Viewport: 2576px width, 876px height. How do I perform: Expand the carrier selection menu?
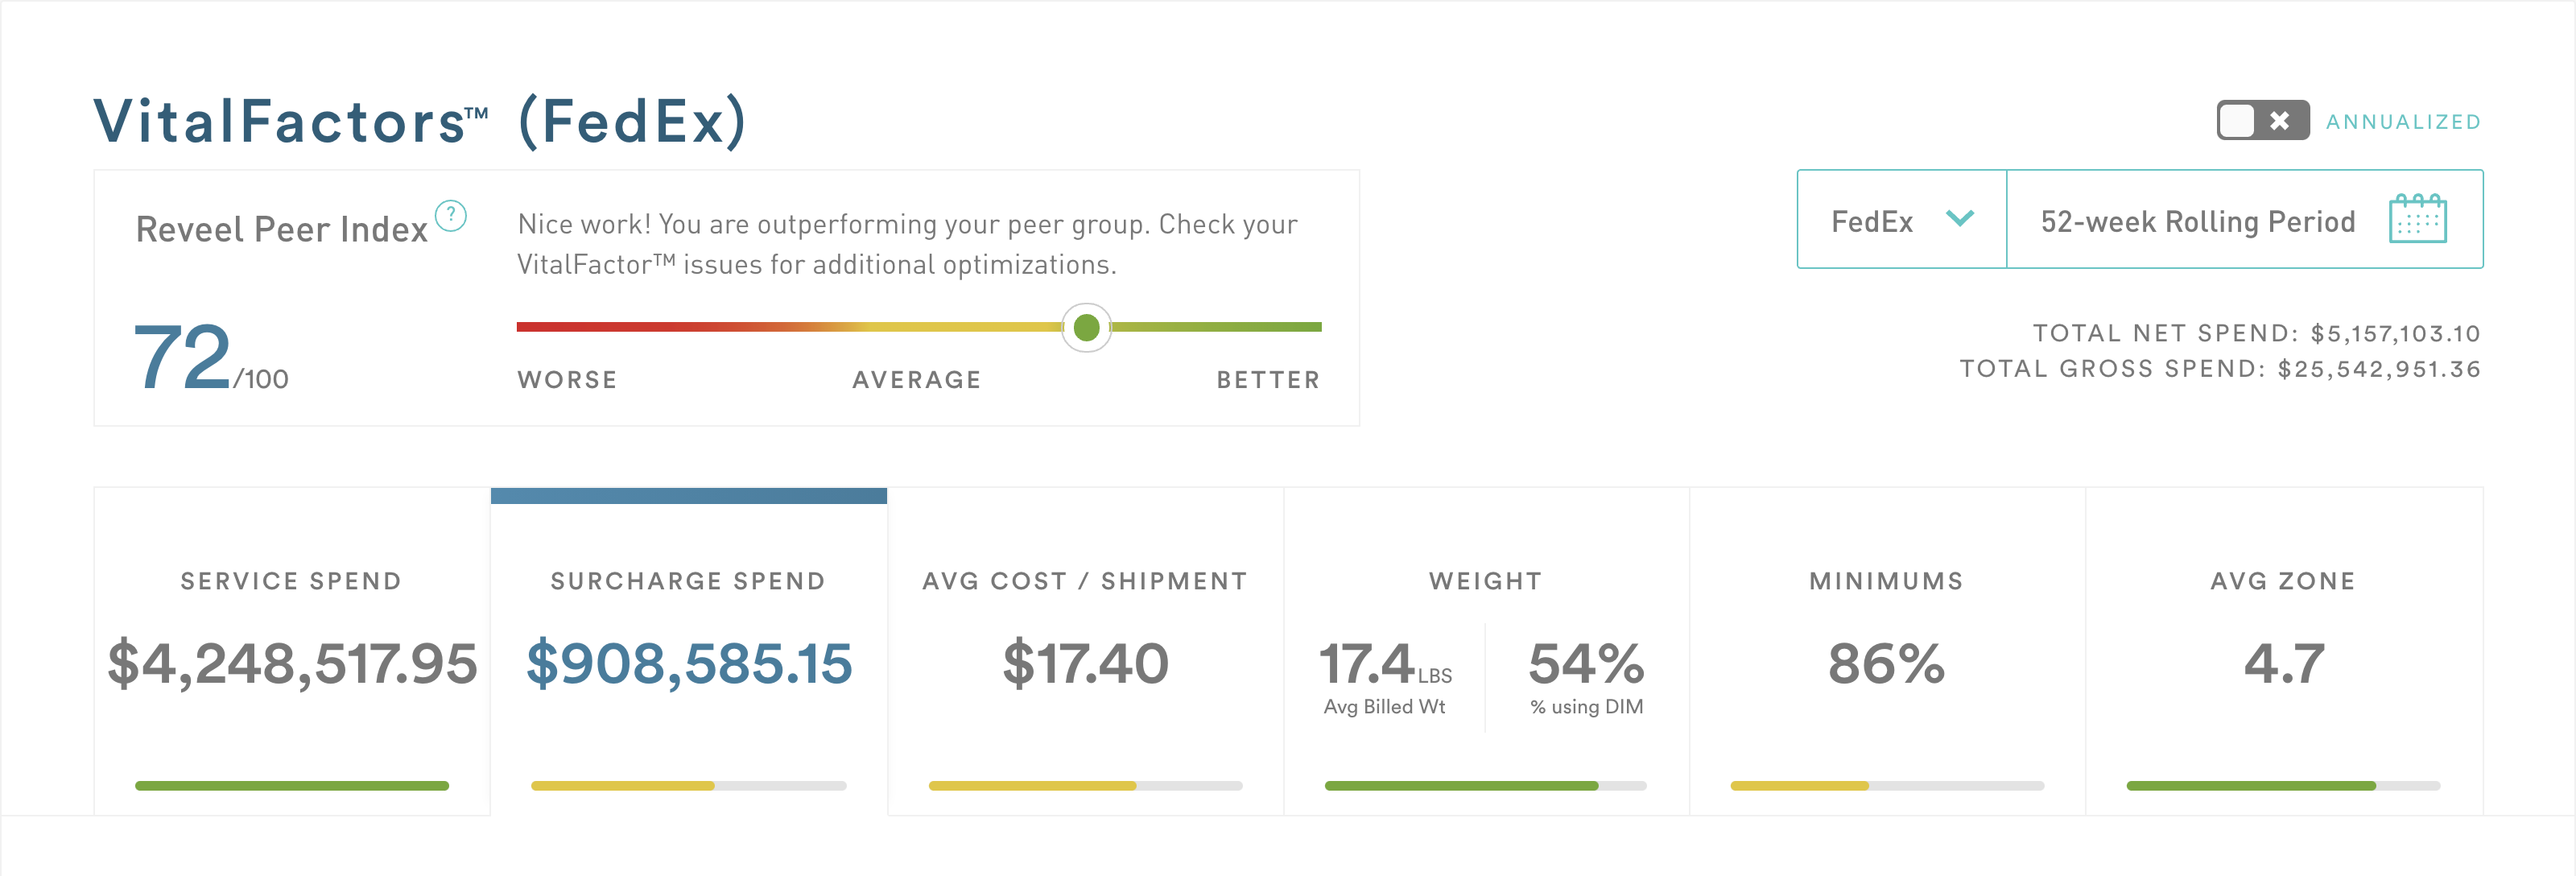pyautogui.click(x=1900, y=221)
